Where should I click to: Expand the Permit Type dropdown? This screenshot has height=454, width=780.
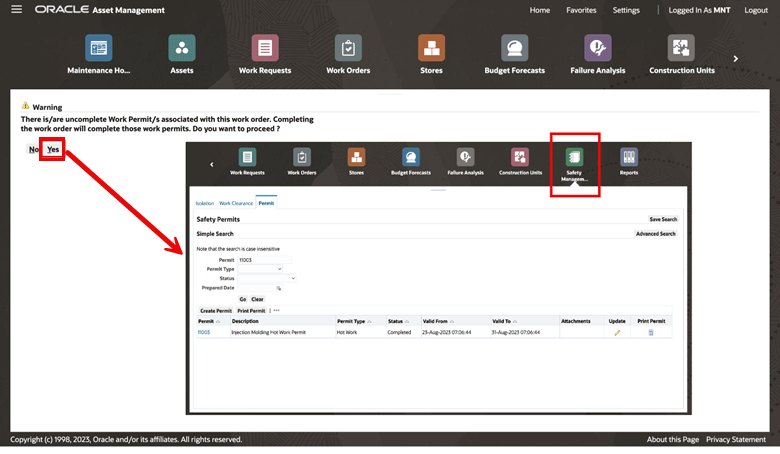pyautogui.click(x=260, y=269)
